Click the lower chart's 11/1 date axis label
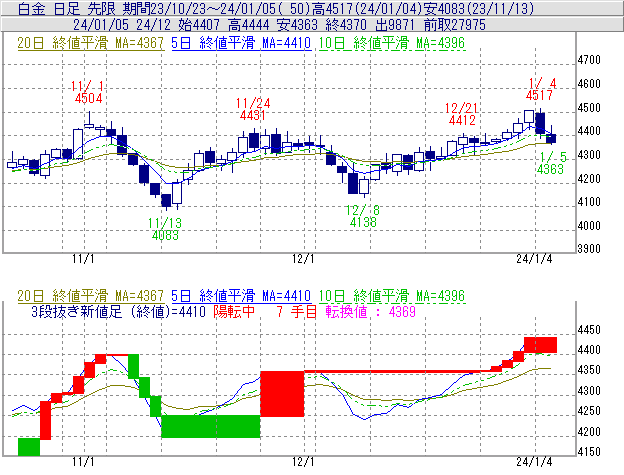The image size is (624, 475). 83,461
